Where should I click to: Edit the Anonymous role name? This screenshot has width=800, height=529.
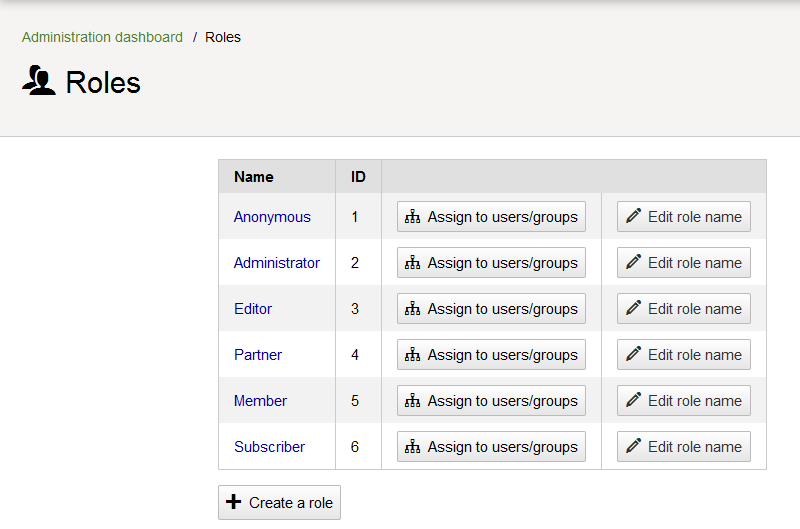pos(684,217)
